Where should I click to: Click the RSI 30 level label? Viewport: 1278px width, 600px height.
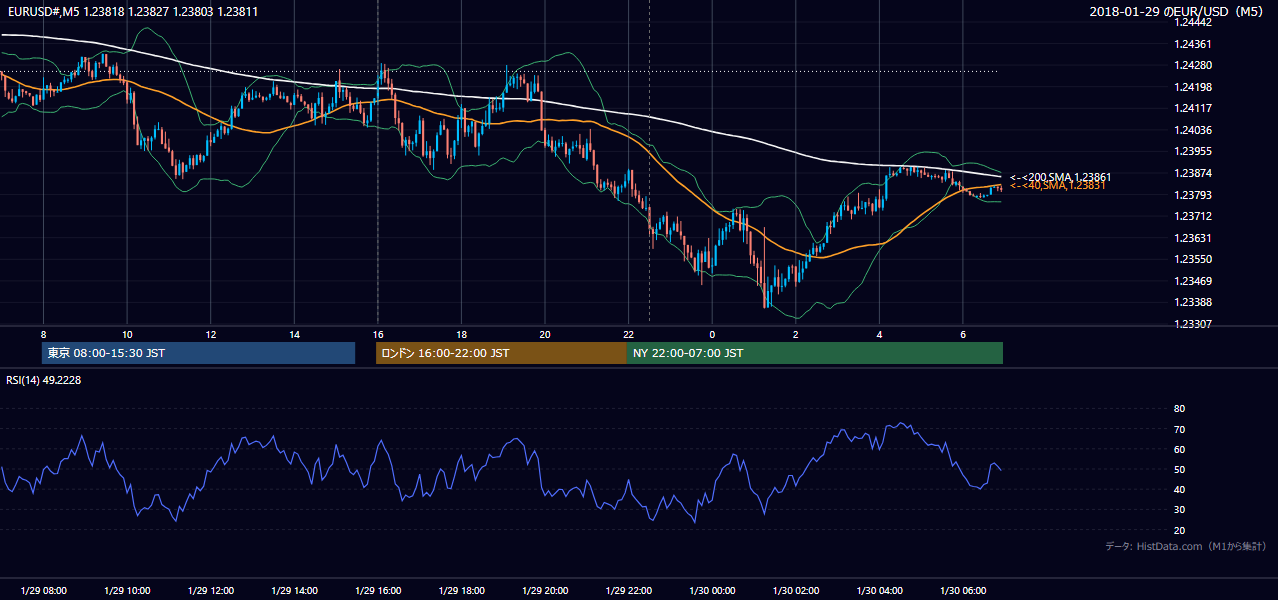(1180, 510)
